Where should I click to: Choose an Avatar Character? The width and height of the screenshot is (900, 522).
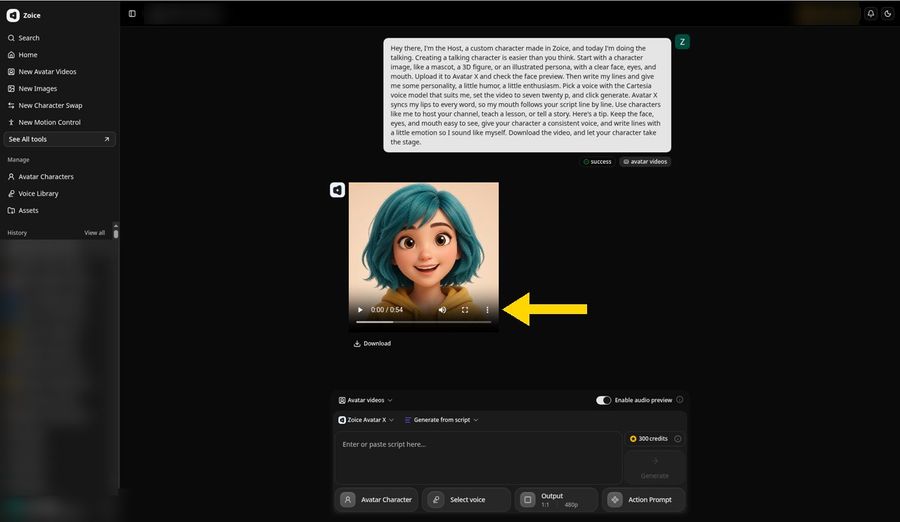click(x=377, y=500)
